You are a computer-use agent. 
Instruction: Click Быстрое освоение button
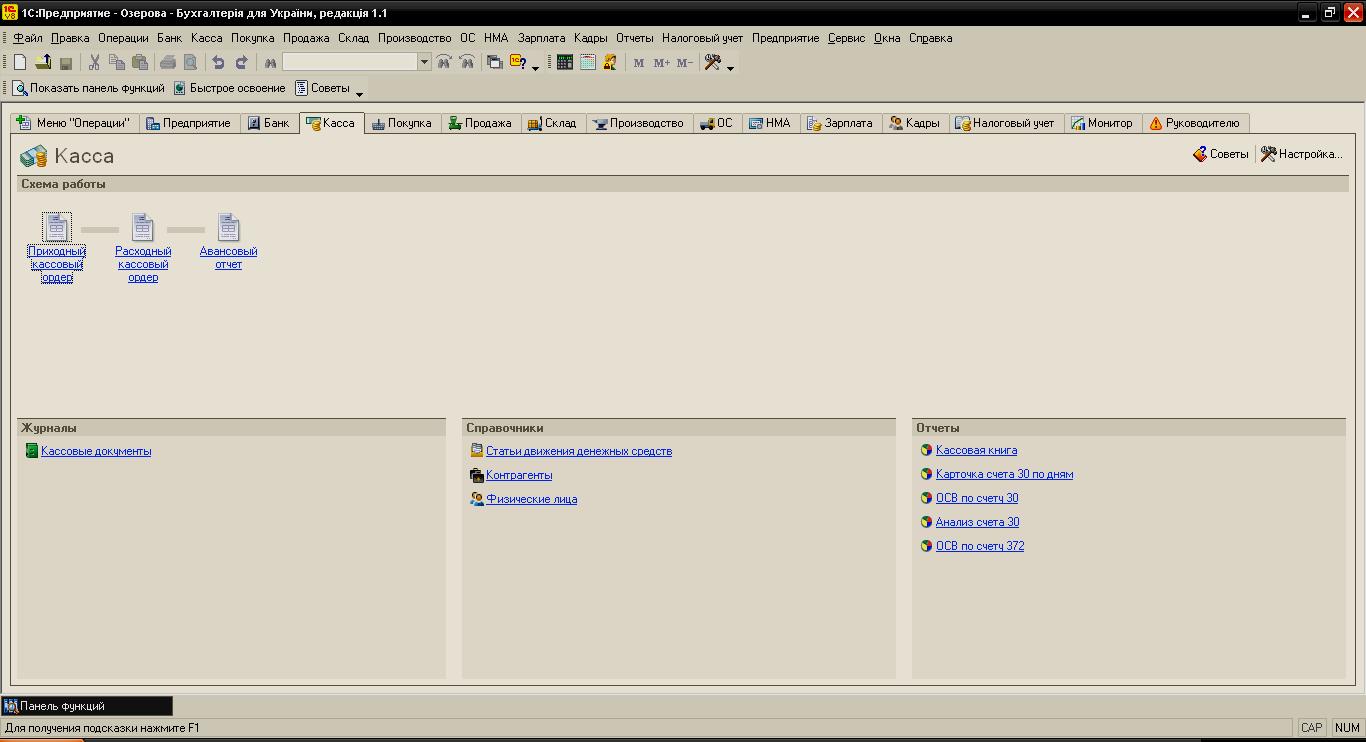click(229, 88)
